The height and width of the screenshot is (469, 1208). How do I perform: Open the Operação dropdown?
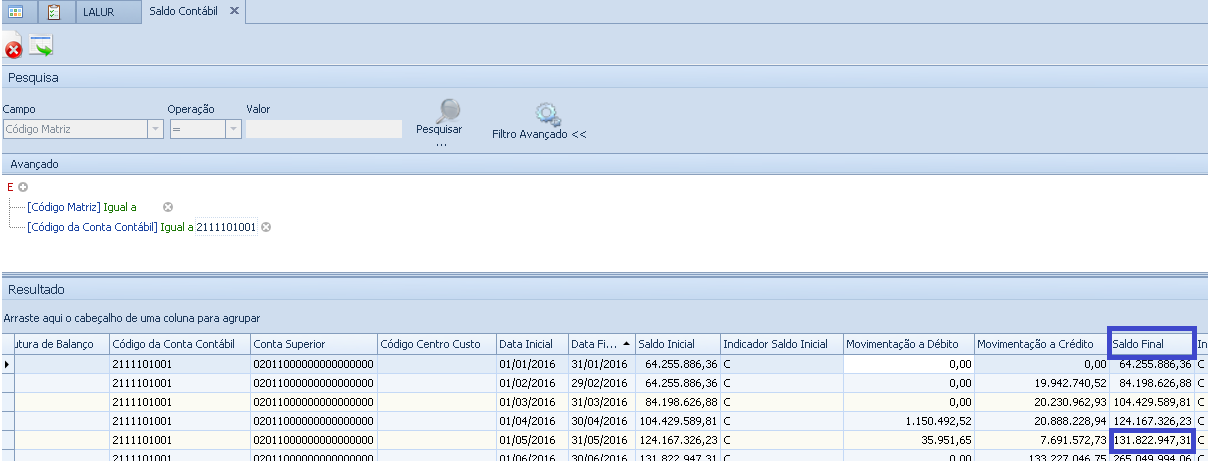[233, 129]
